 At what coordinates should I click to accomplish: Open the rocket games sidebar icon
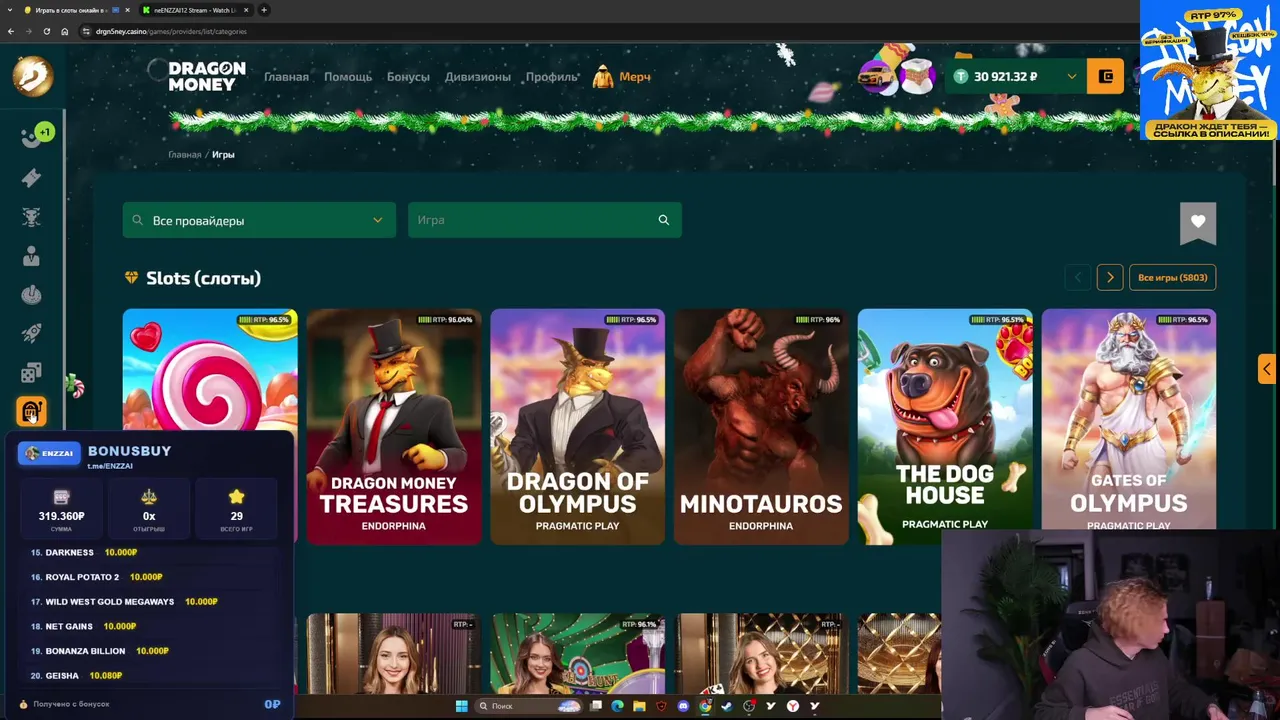tap(31, 334)
